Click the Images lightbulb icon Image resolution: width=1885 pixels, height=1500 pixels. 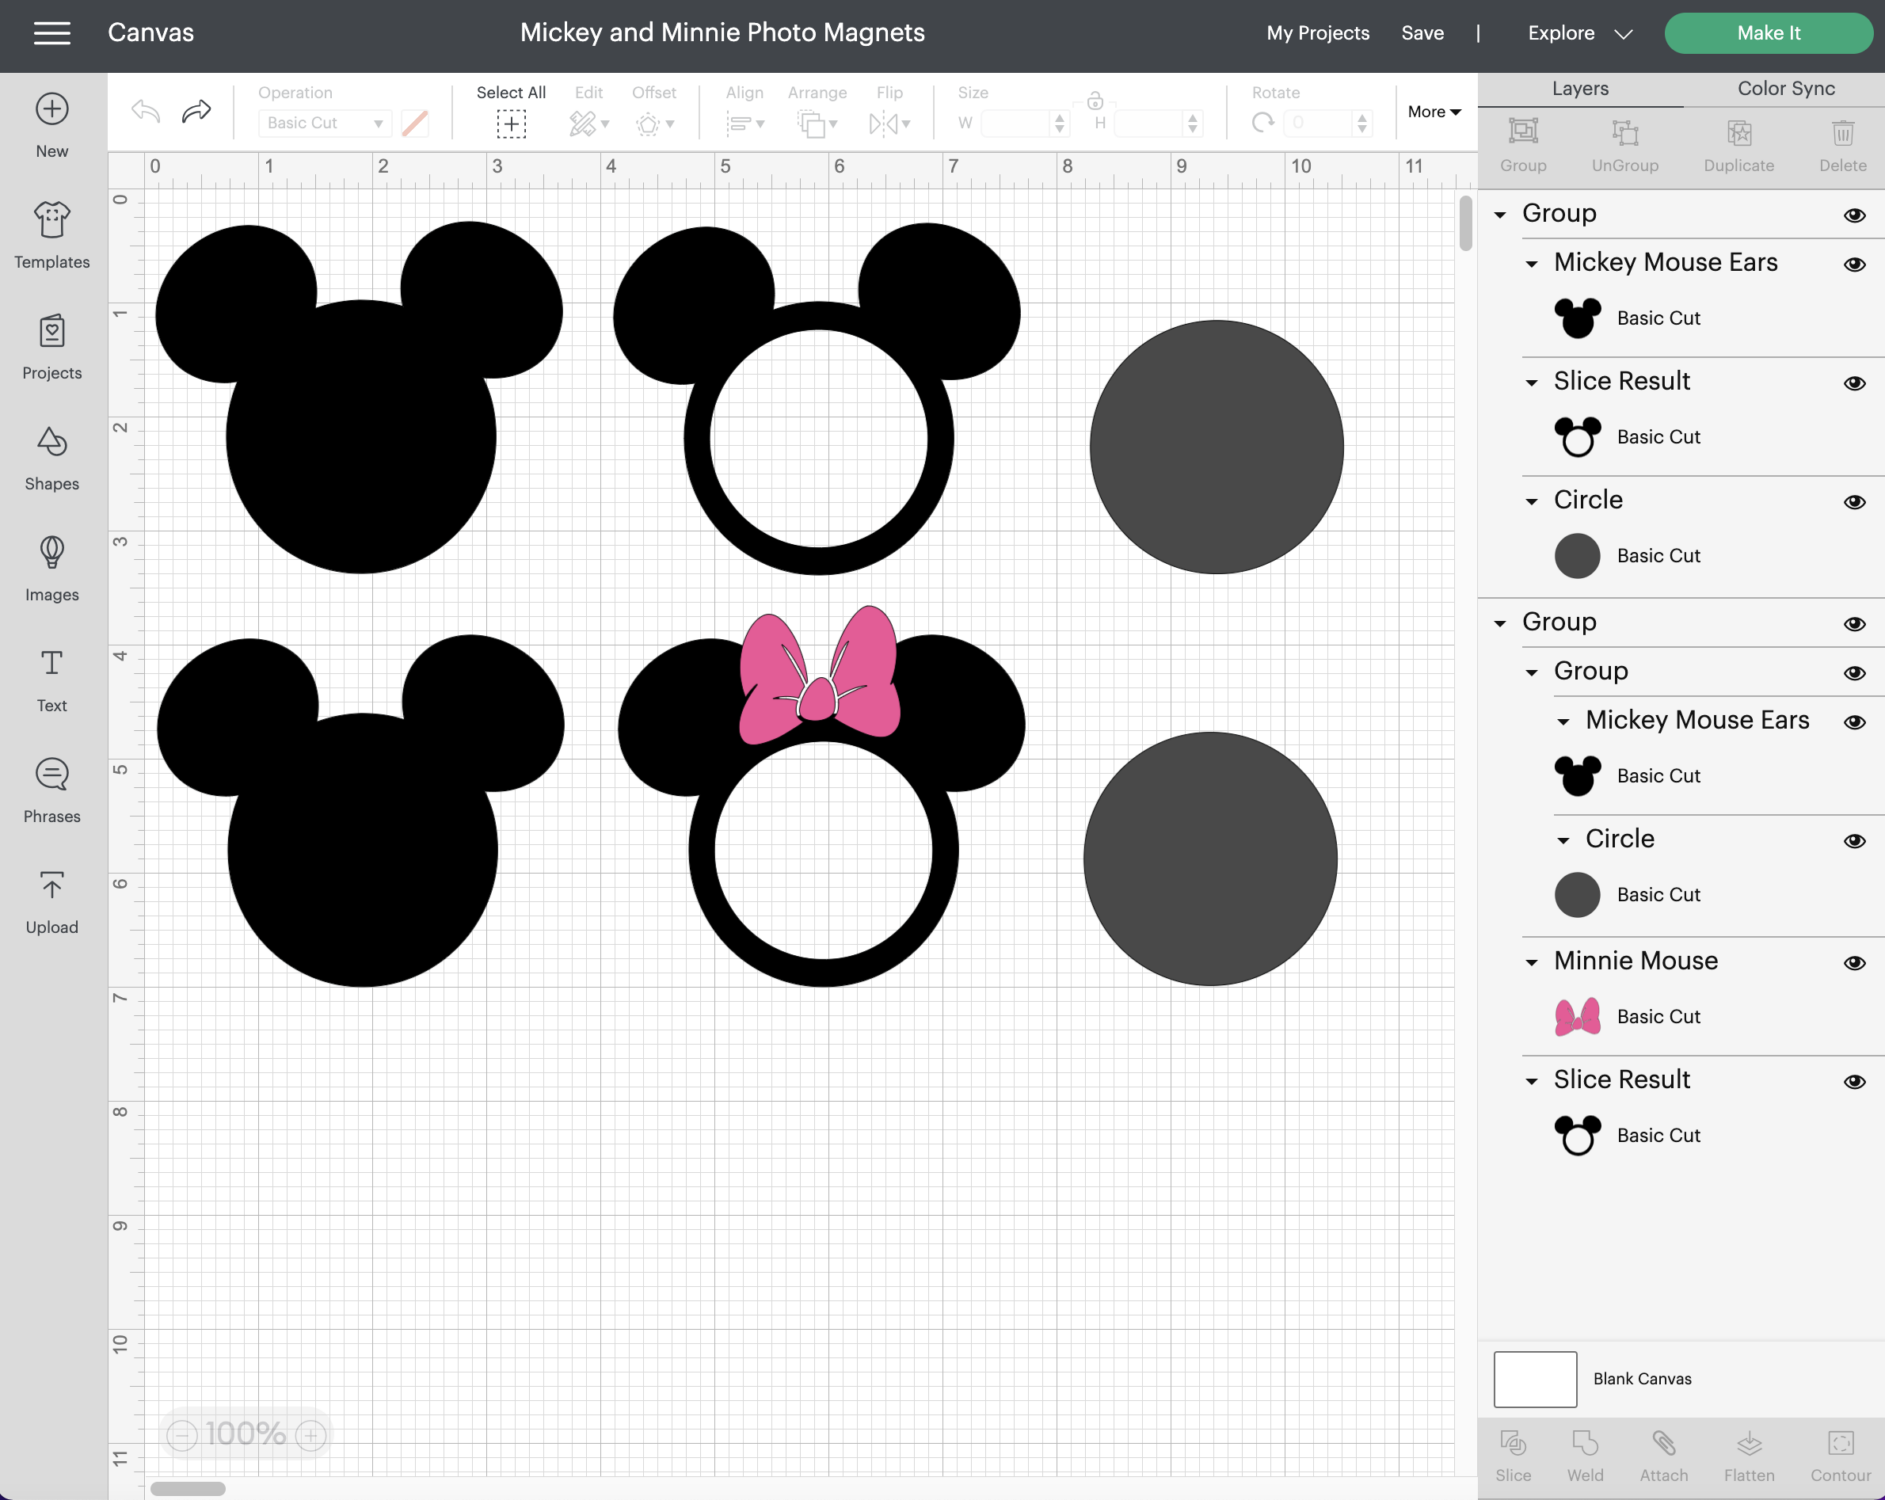52,552
